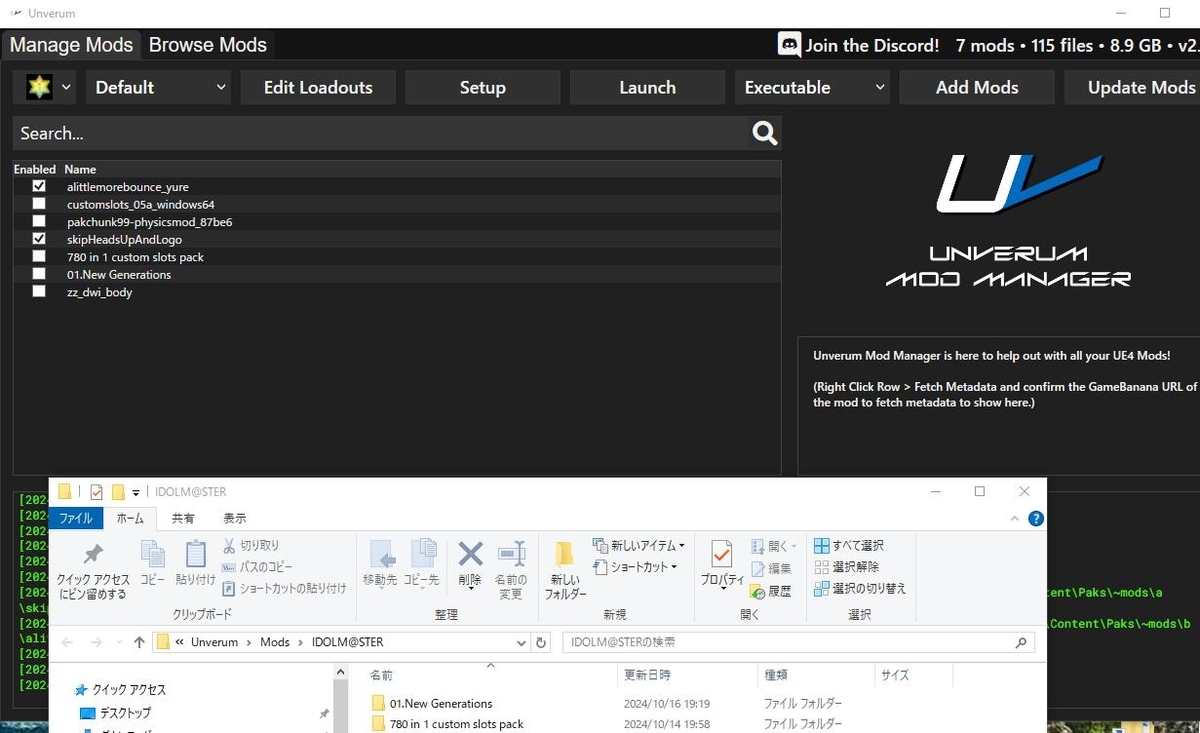
Task: Collapse the Explorer ribbon chevron
Action: 1016,518
